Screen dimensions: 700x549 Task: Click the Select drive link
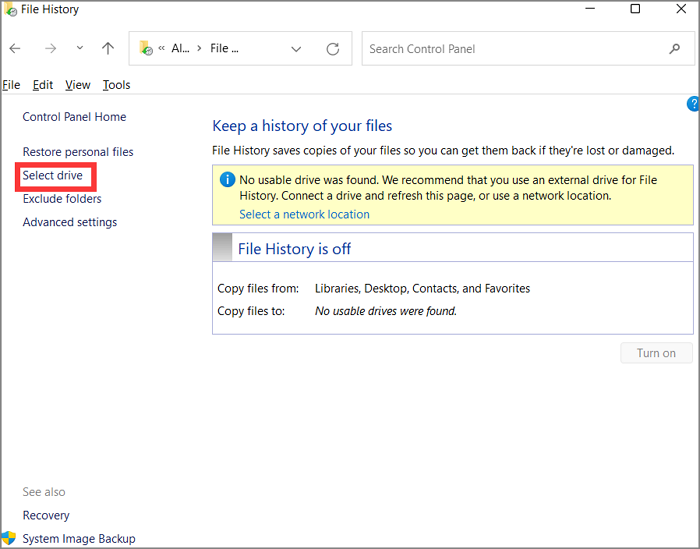tap(53, 175)
